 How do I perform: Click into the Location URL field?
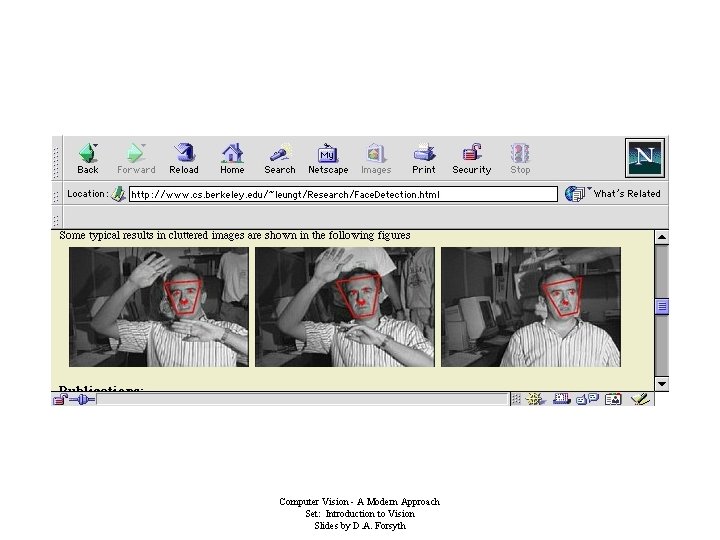point(343,194)
